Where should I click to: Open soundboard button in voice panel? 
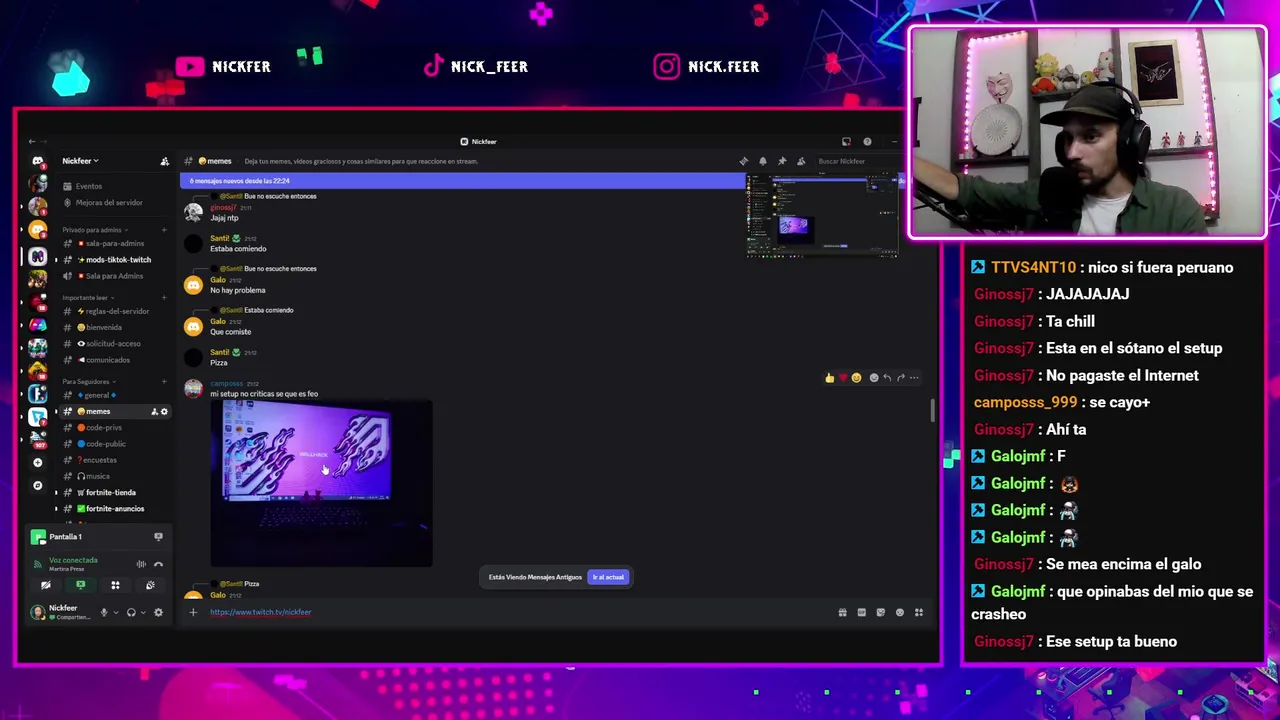[150, 585]
